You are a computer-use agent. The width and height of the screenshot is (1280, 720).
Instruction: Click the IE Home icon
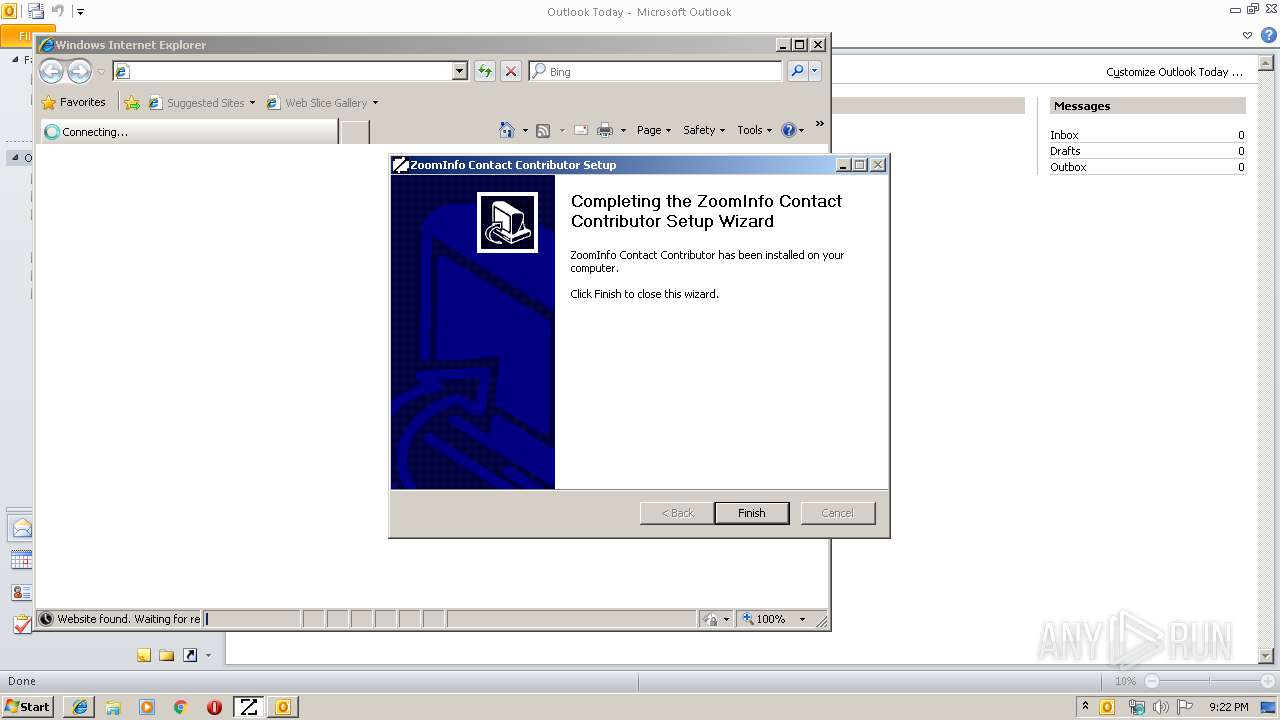click(507, 130)
